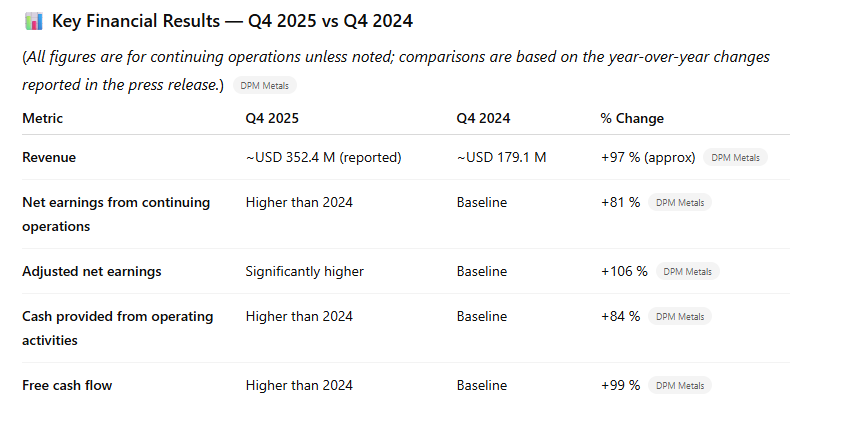Click the Key Financial Results heading text

click(x=232, y=21)
